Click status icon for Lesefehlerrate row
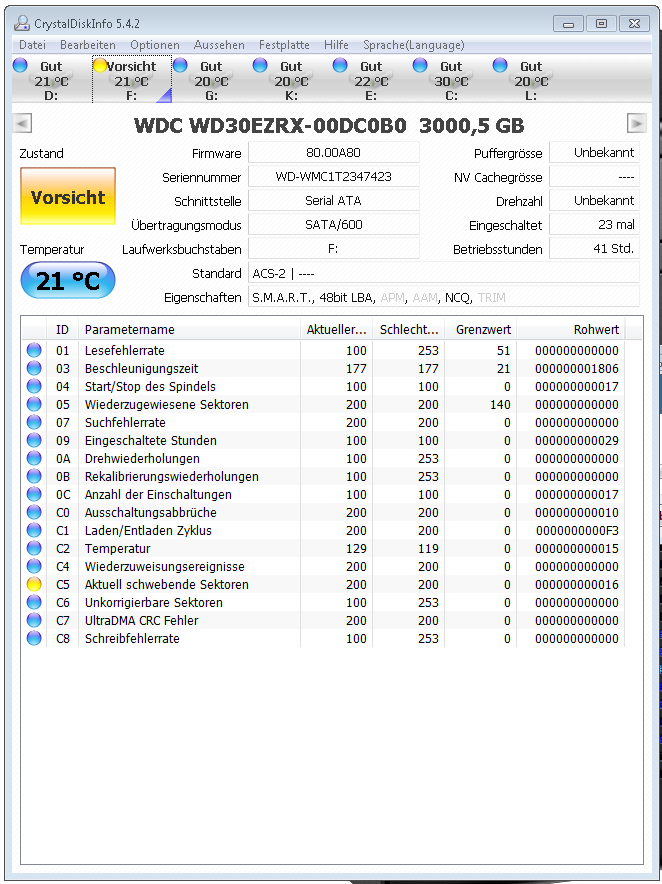662x884 pixels. pos(34,350)
